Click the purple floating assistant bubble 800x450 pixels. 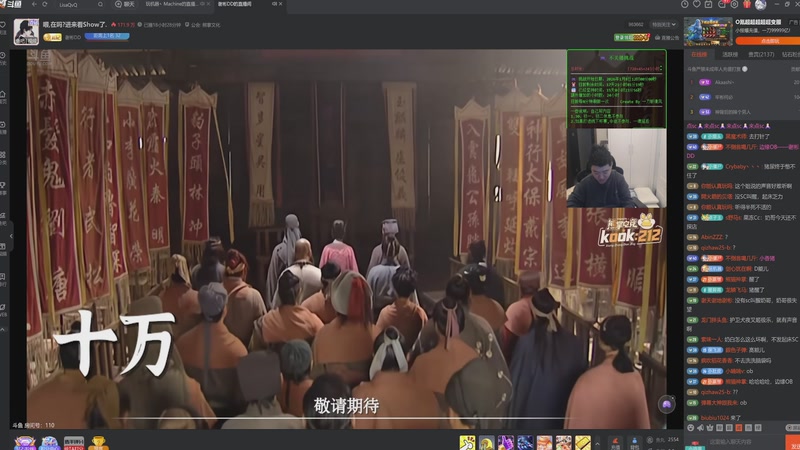coord(666,405)
